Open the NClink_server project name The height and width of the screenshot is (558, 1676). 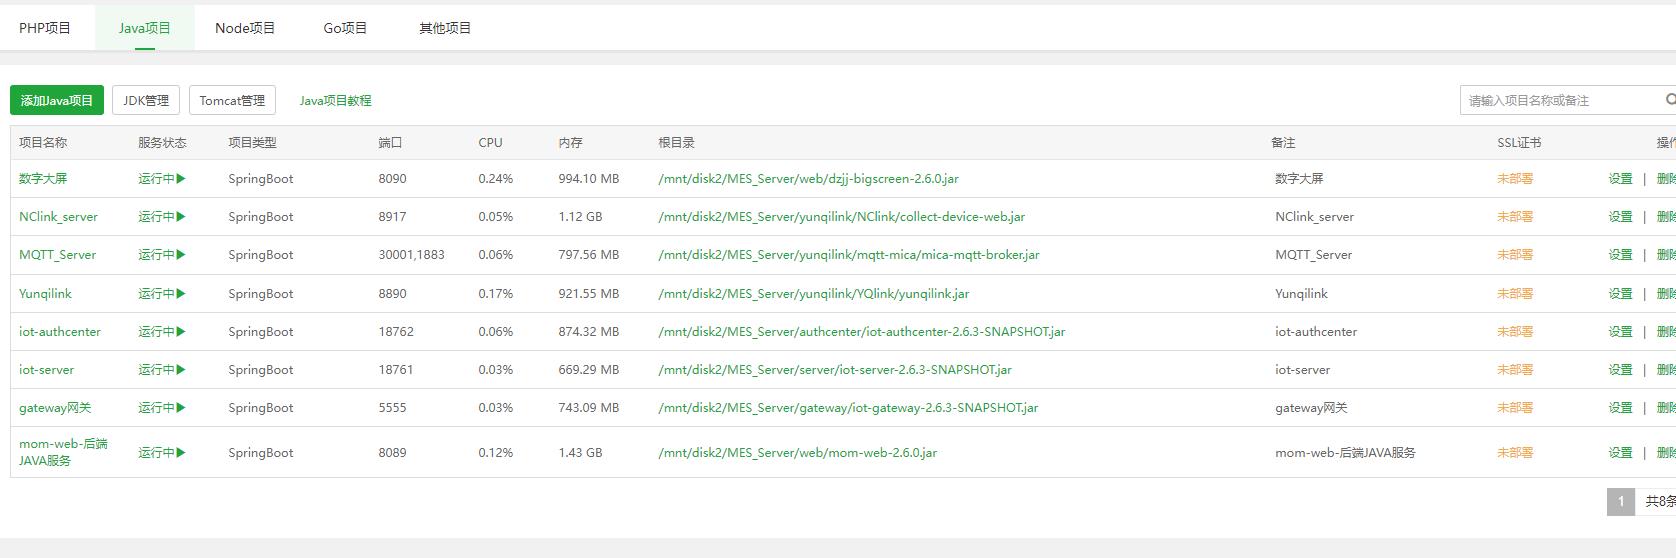click(x=58, y=216)
